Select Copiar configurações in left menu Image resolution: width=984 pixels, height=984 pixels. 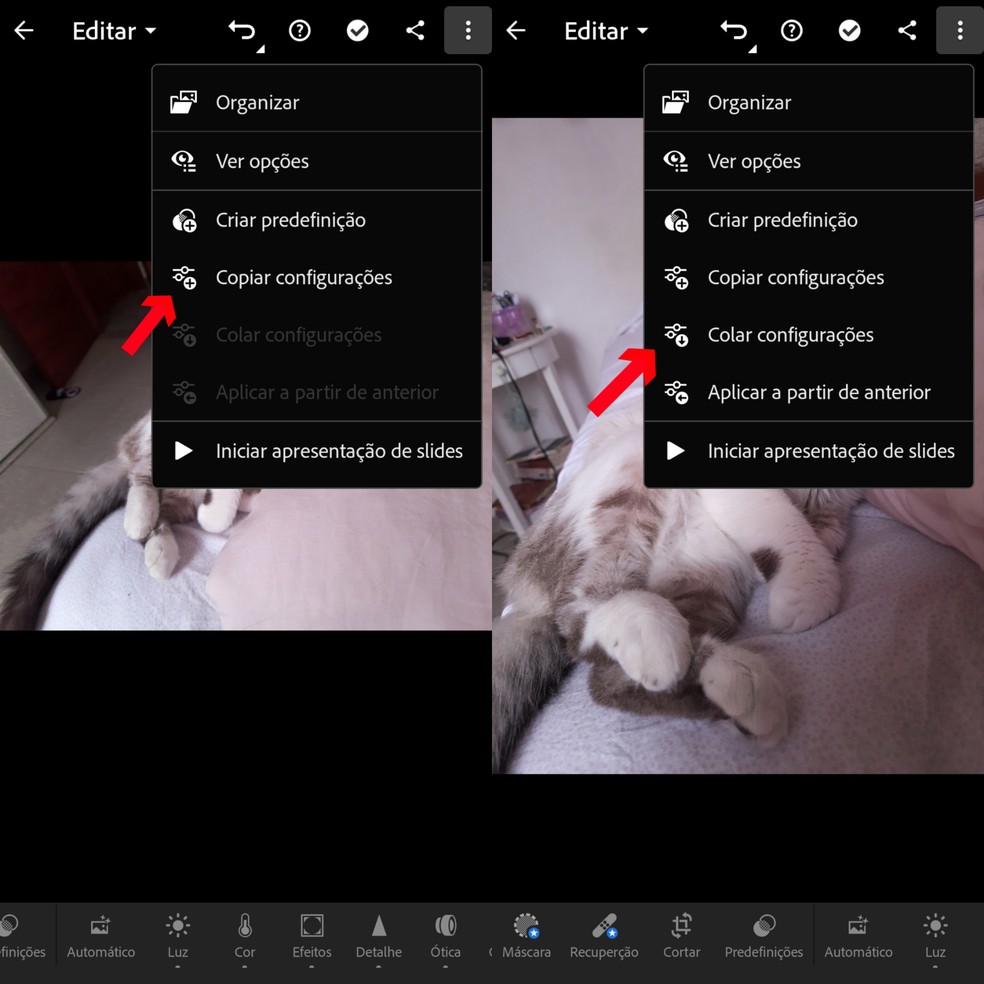coord(317,277)
